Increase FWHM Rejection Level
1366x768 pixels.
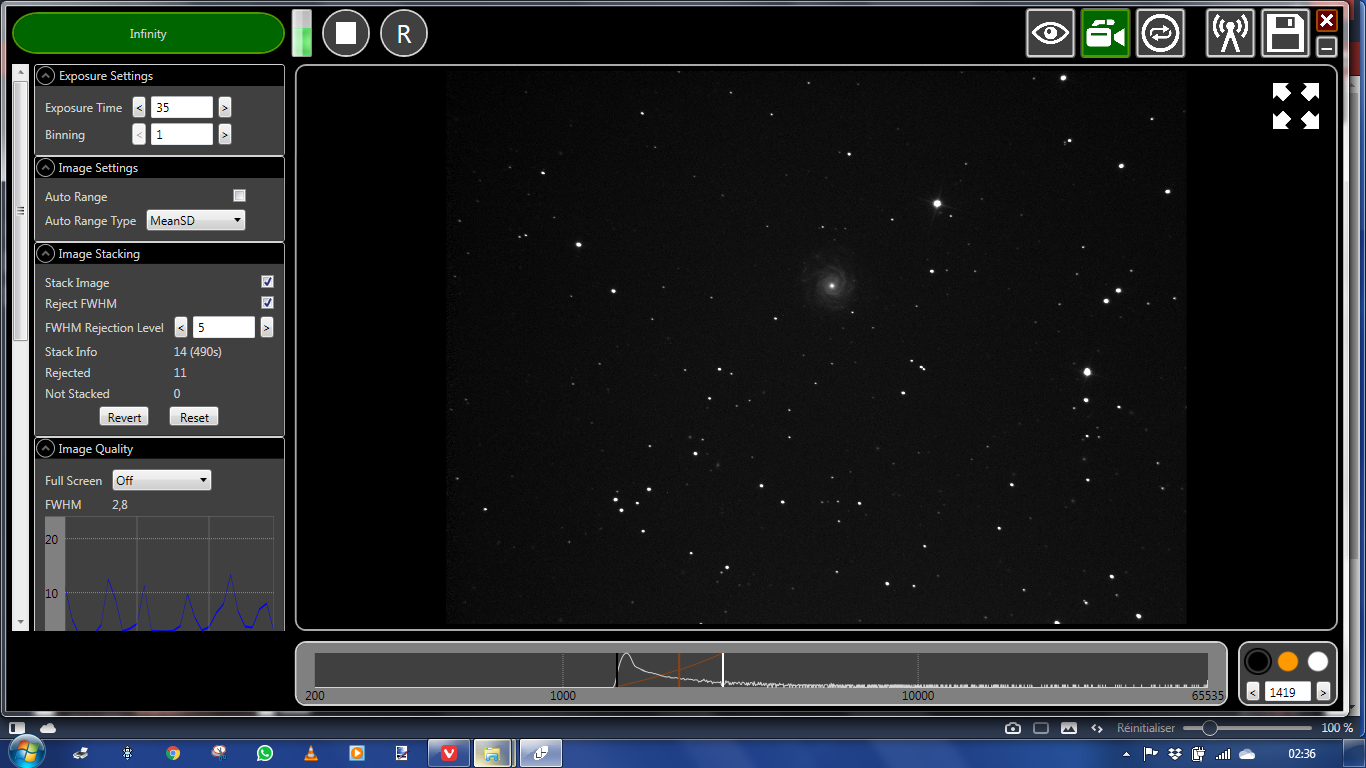click(267, 327)
